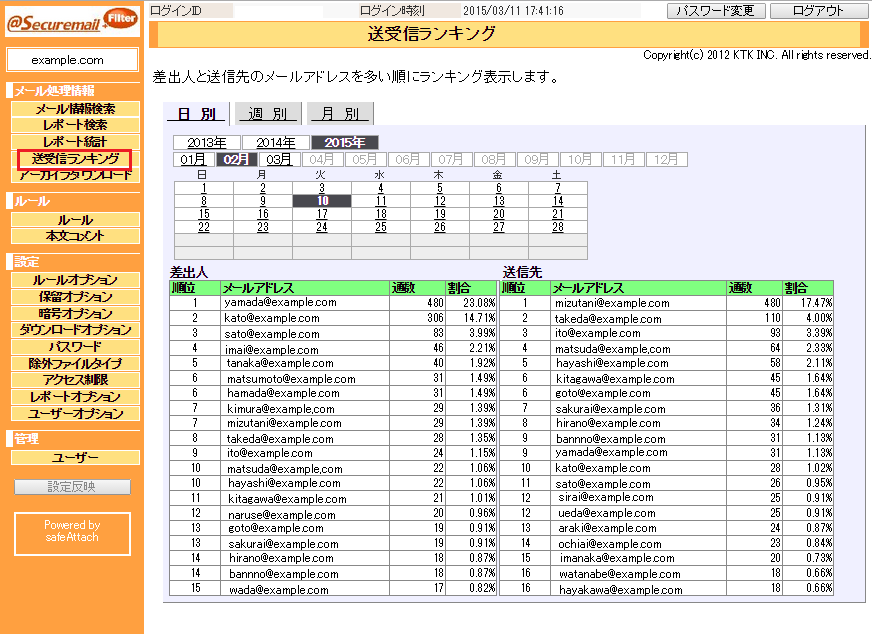Click recipient mizutani@example.com in 送信先 table
Viewport: 872px width, 634px height.
[612, 303]
